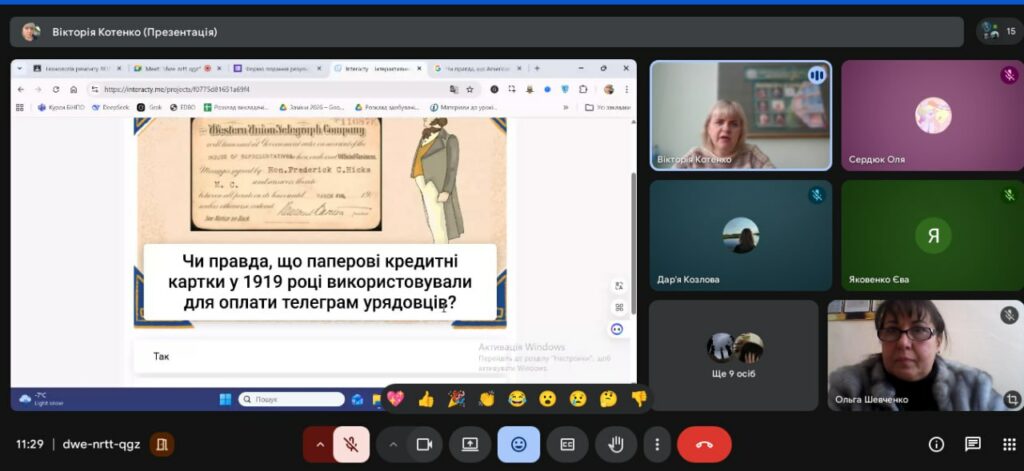Screen dimensions: 1024x471
Task: Open the activities grid icon
Action: (1008, 444)
